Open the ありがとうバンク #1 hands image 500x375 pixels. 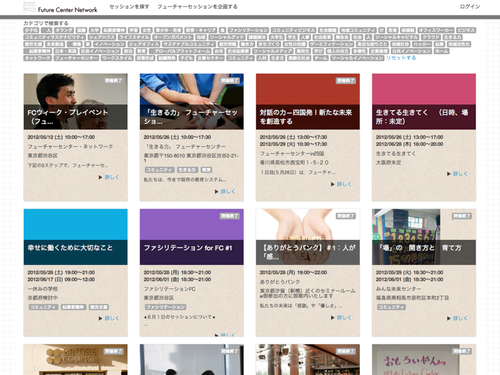pos(308,237)
